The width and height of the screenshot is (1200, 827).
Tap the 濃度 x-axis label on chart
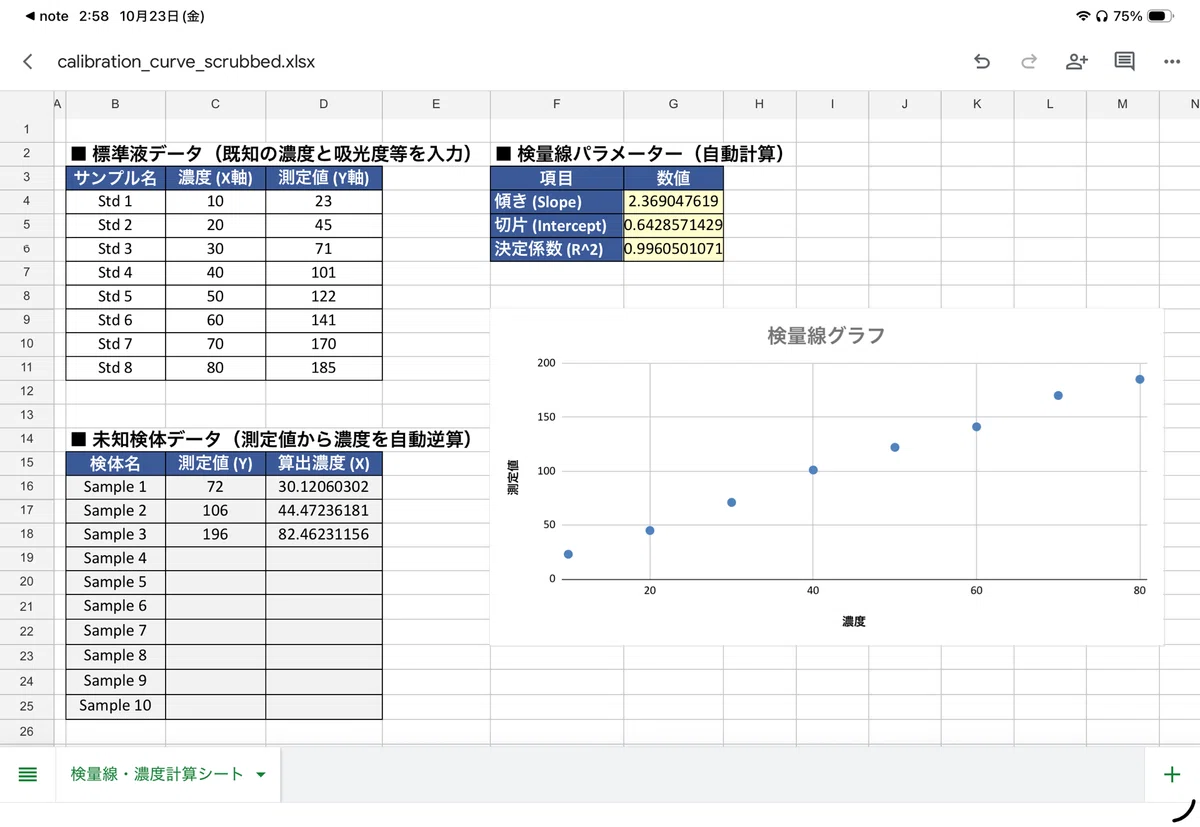click(853, 621)
